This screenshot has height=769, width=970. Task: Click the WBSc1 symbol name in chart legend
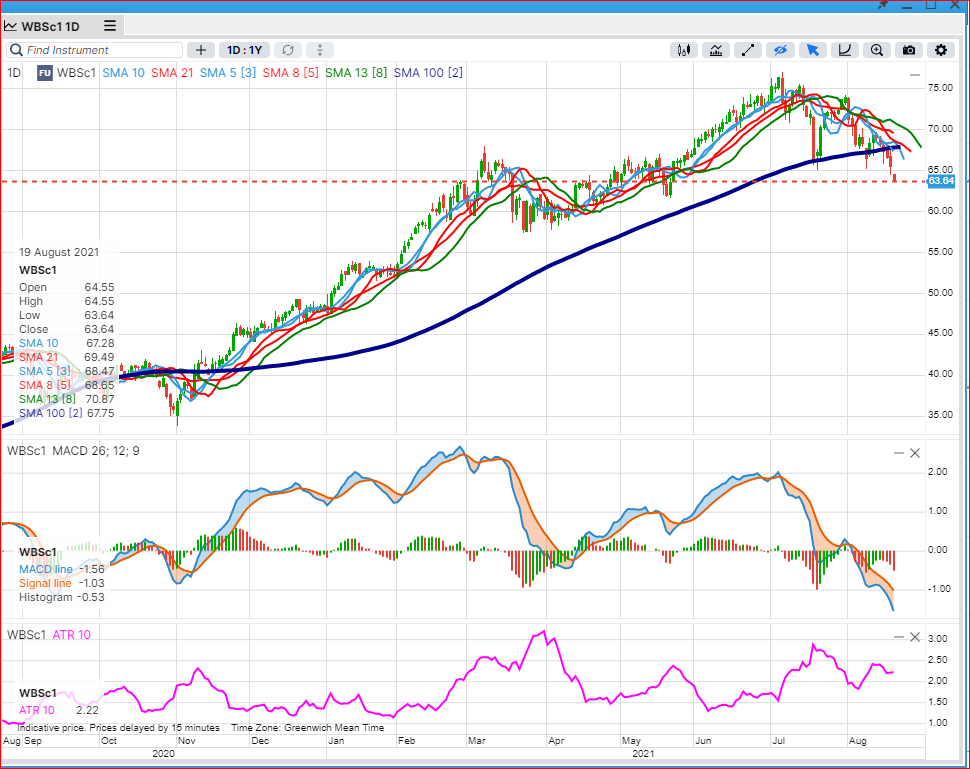(76, 73)
